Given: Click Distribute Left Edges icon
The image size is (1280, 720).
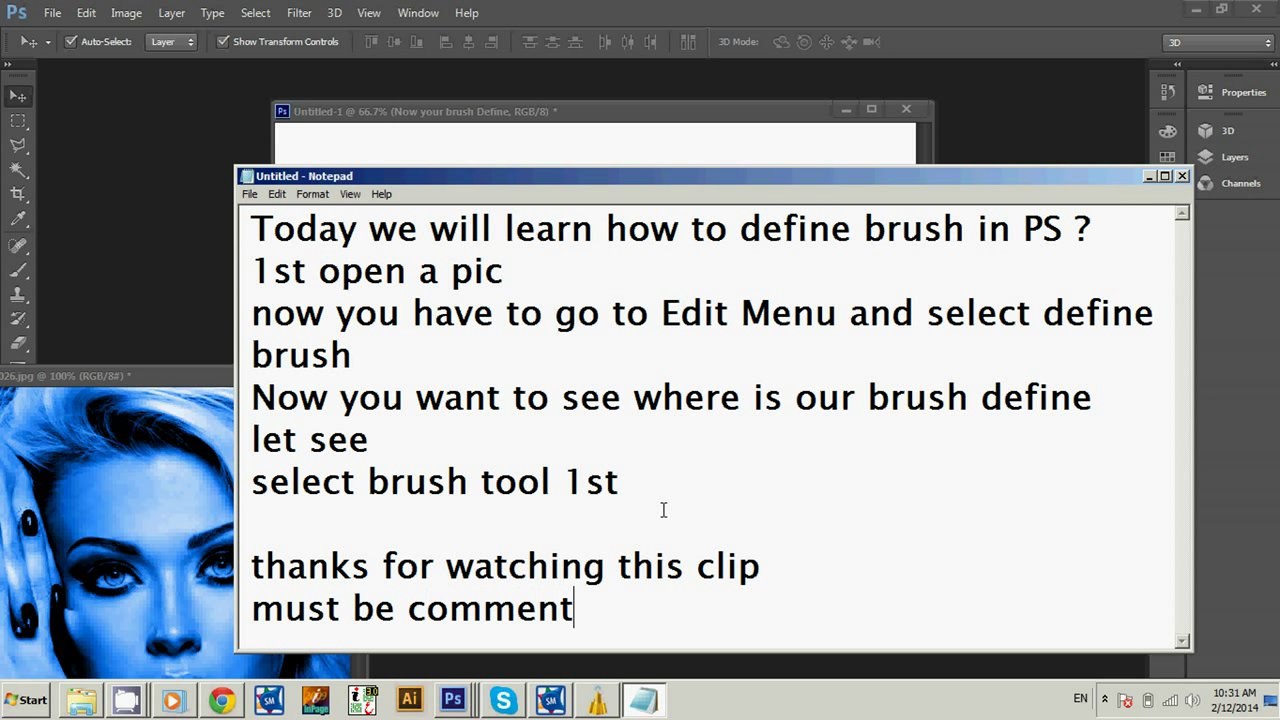Looking at the screenshot, I should tap(605, 42).
